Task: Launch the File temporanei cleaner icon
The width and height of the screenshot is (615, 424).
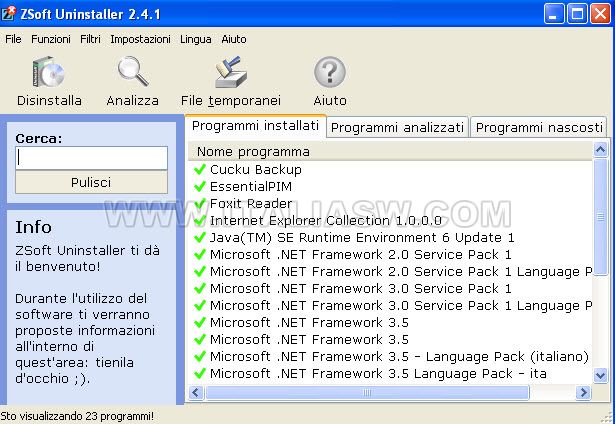Action: point(231,71)
